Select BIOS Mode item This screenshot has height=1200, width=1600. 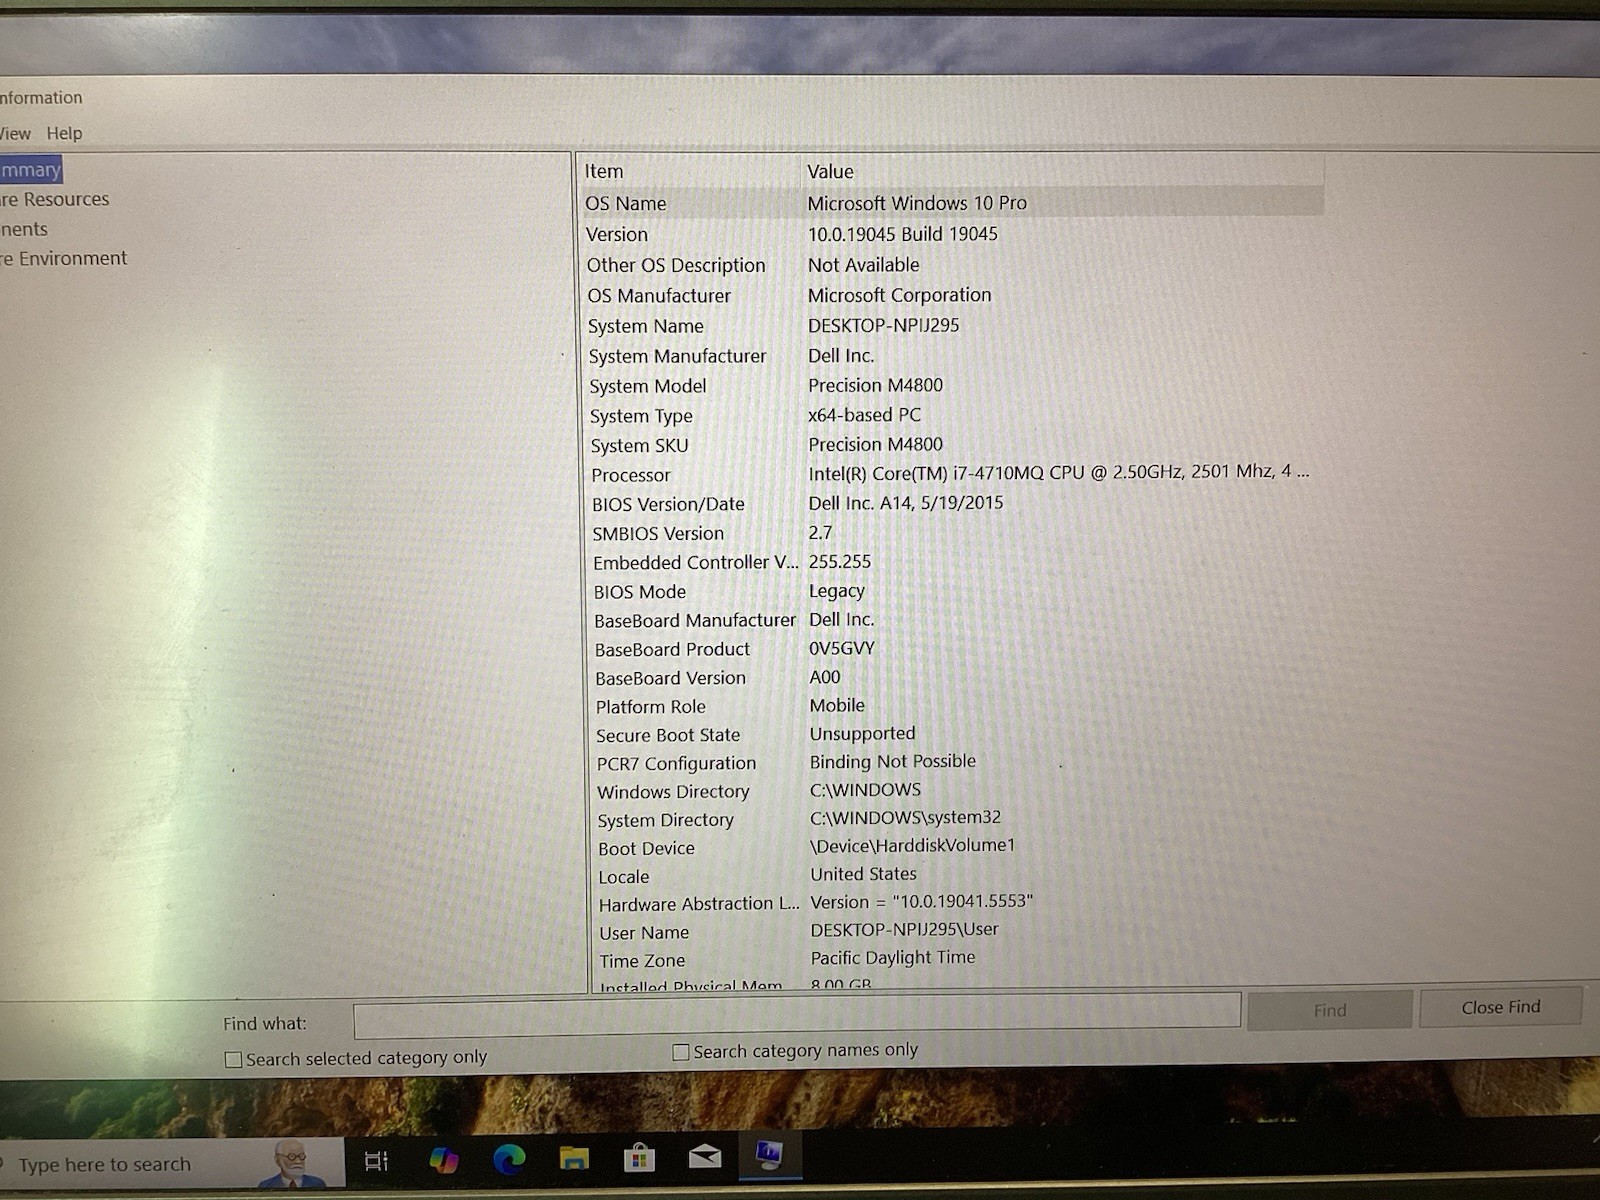pos(640,592)
